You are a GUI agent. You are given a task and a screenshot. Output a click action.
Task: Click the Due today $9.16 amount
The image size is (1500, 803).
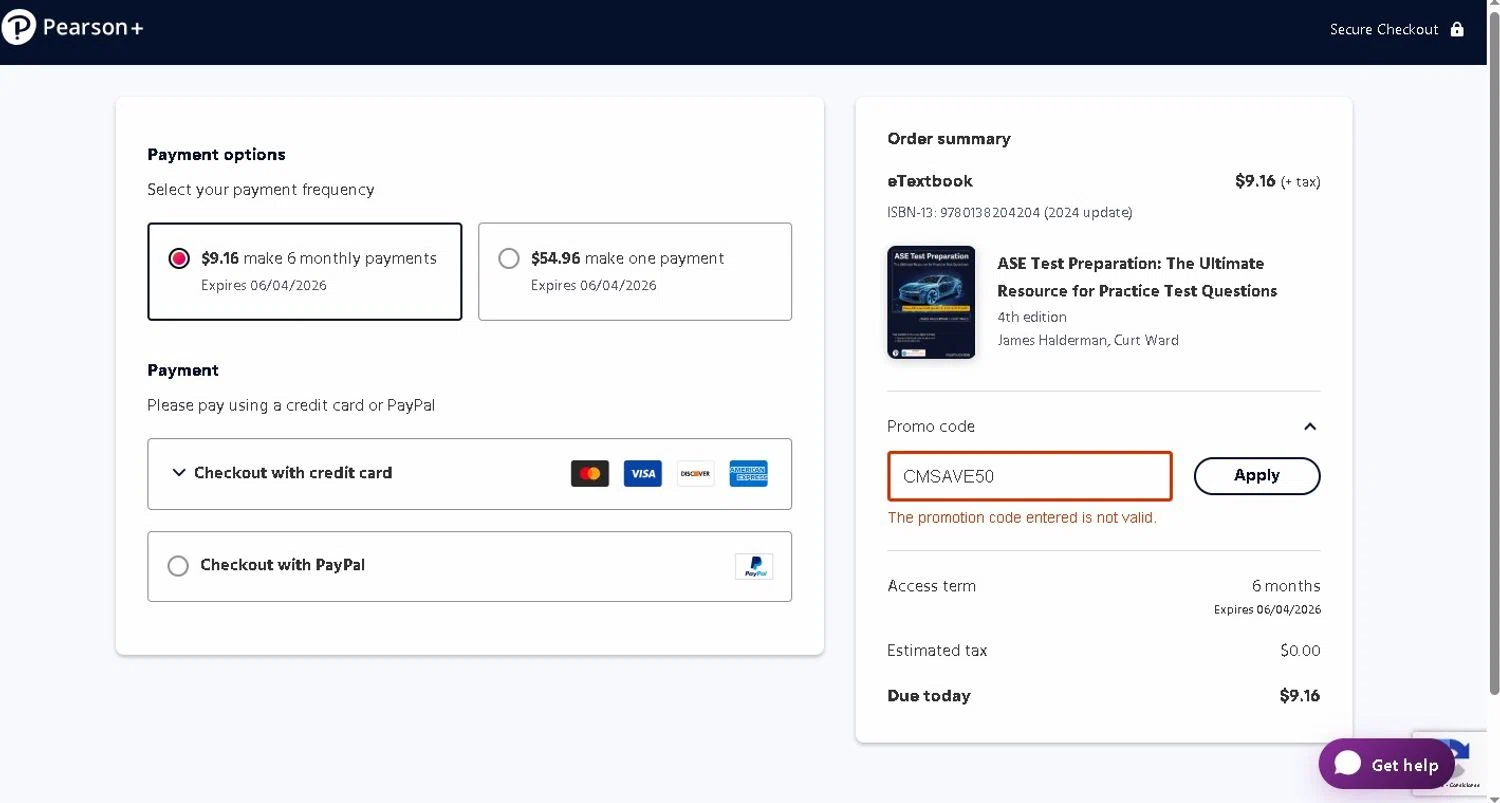pos(1300,696)
